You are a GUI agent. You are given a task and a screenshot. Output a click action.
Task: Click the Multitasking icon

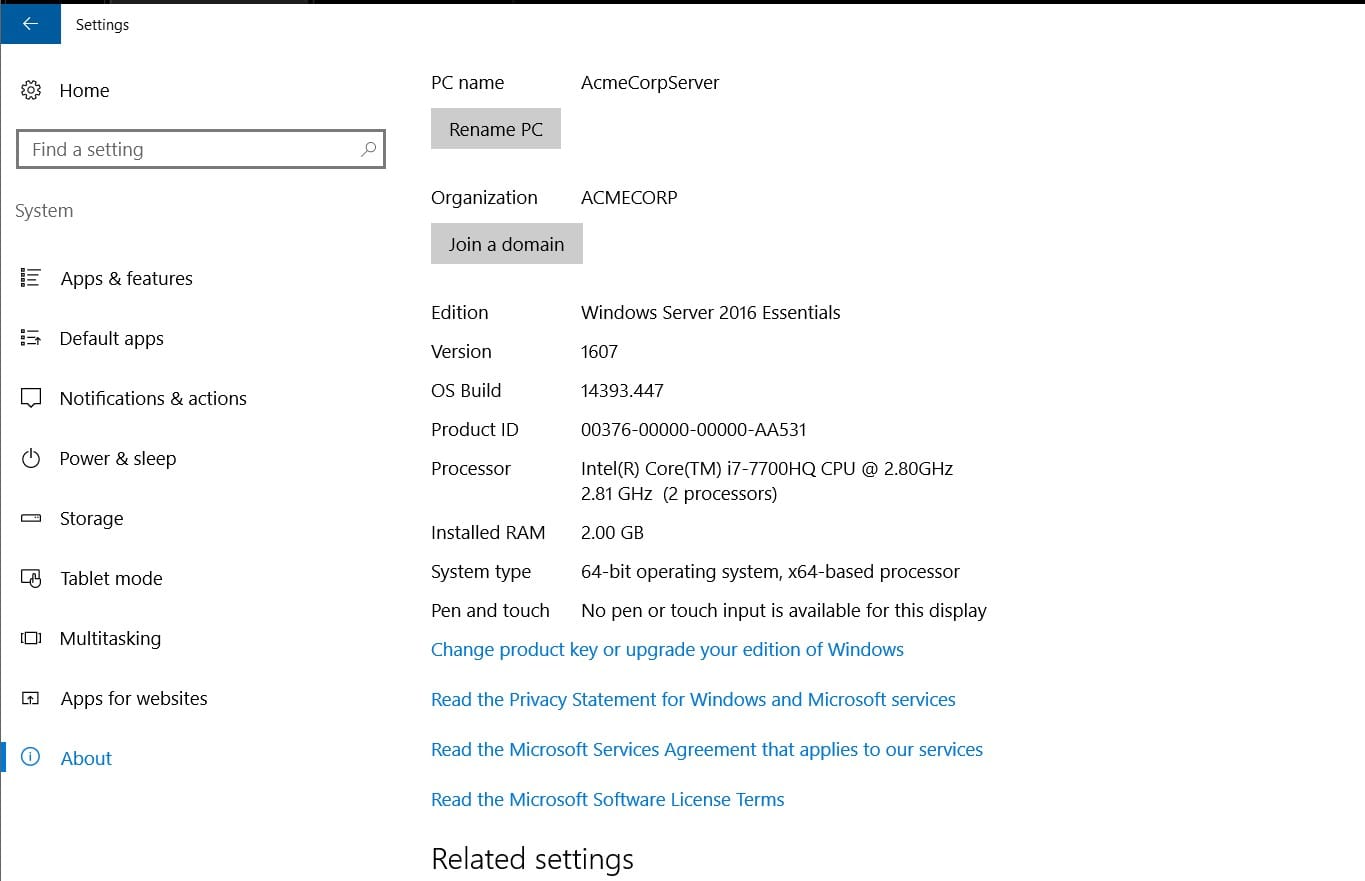(31, 638)
